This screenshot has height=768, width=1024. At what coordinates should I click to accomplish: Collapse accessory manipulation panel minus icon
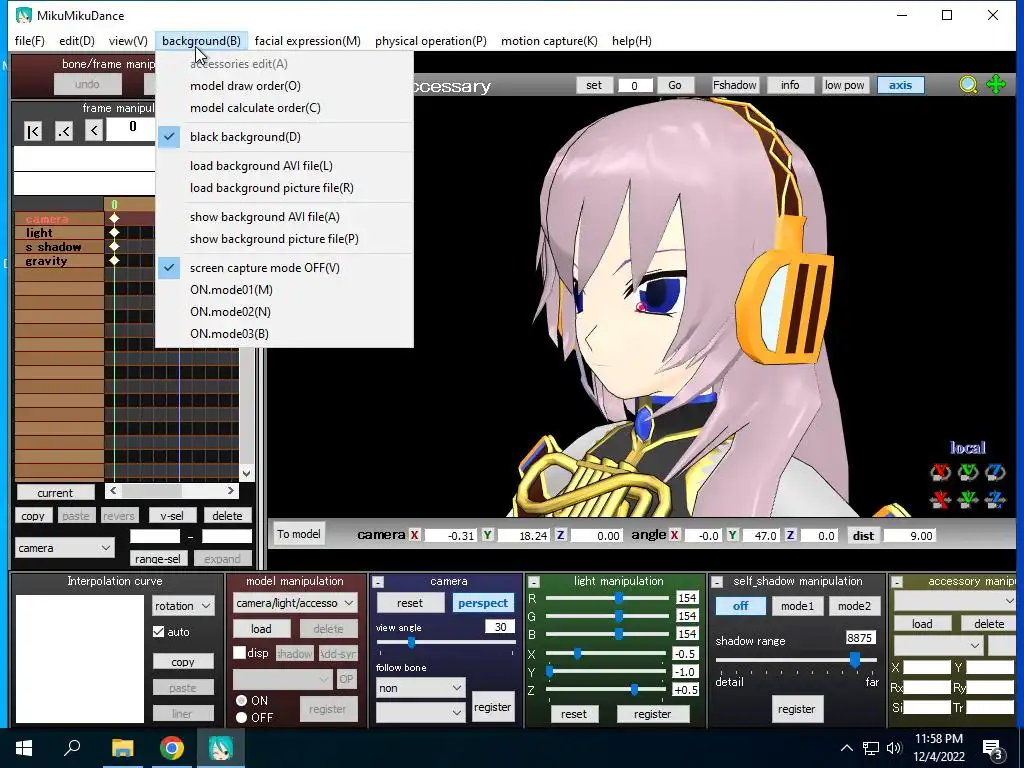[x=897, y=582]
